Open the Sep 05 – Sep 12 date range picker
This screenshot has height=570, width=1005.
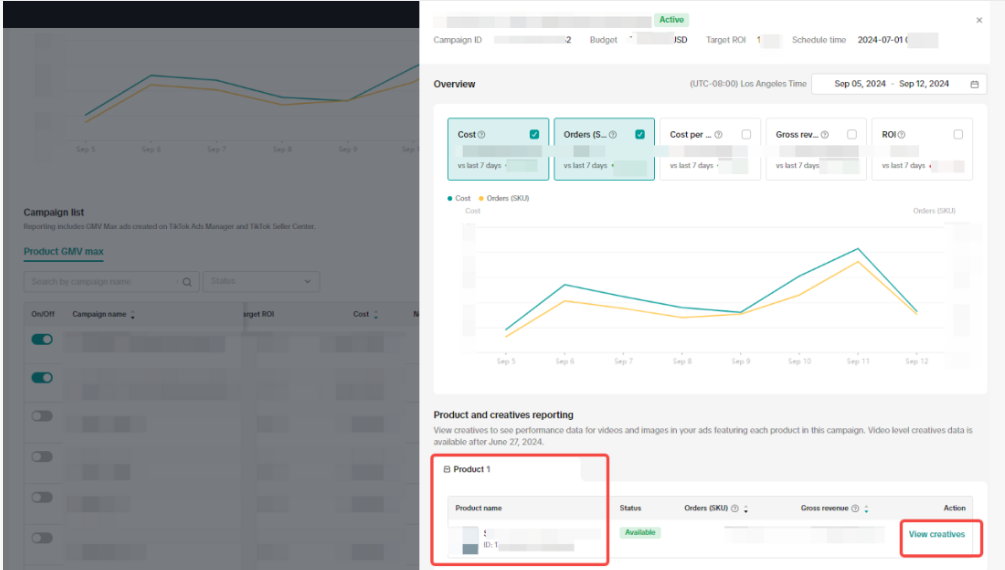click(892, 84)
